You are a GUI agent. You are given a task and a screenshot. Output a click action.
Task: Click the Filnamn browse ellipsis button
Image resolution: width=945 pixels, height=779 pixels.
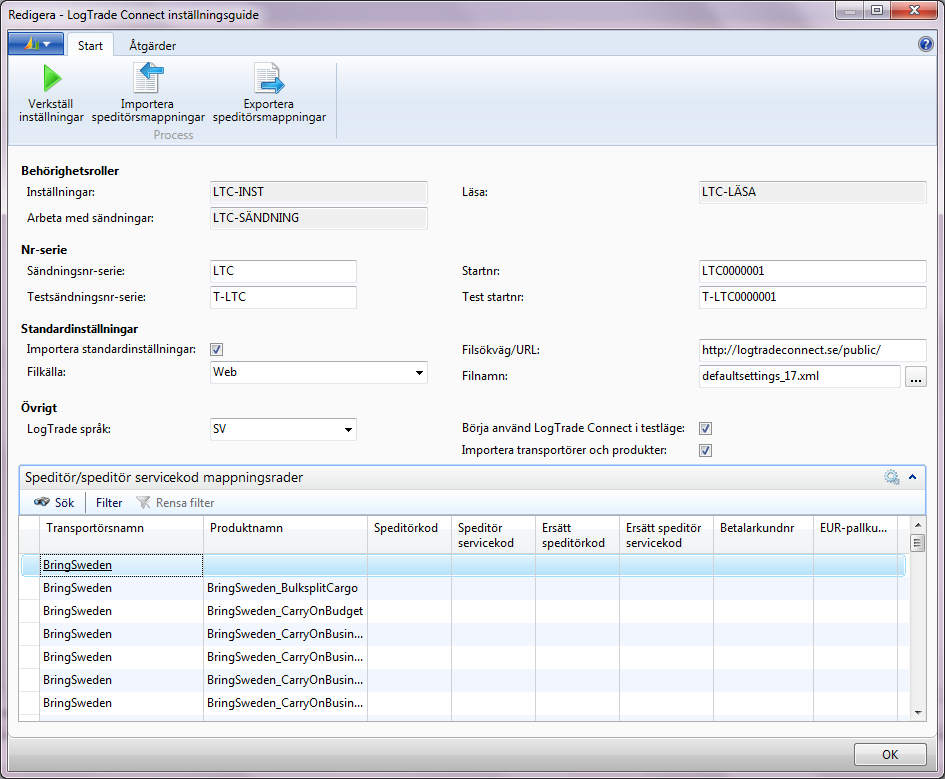(915, 377)
